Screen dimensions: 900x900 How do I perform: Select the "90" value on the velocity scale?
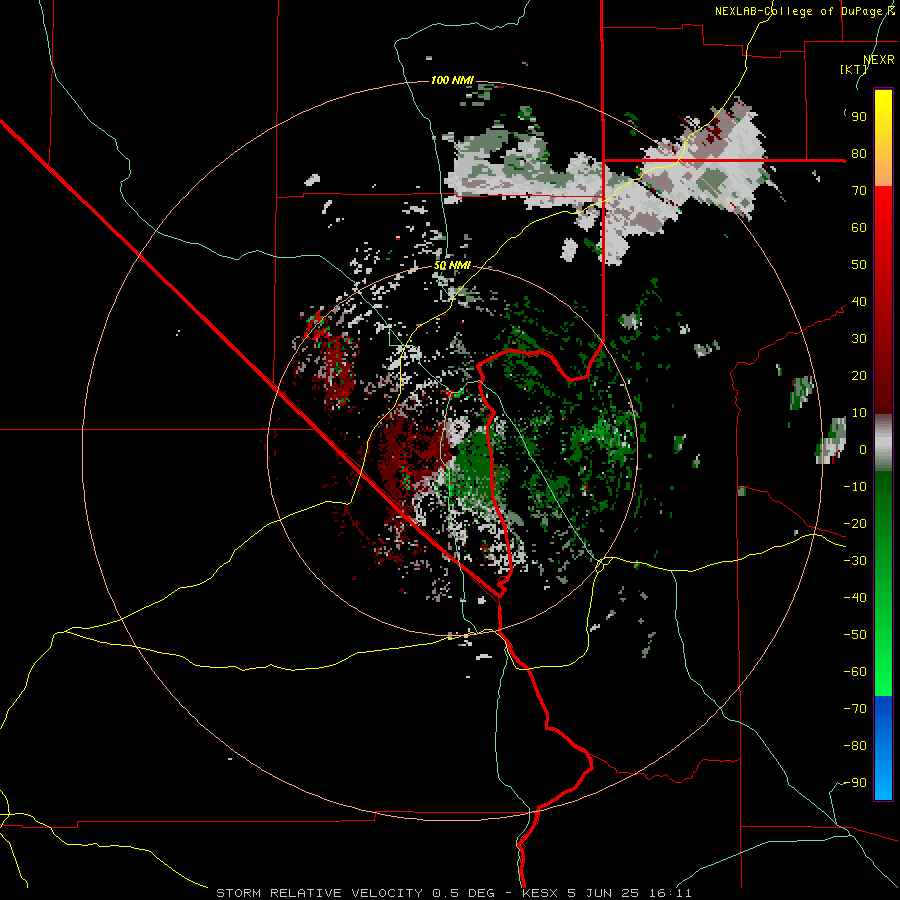click(859, 117)
